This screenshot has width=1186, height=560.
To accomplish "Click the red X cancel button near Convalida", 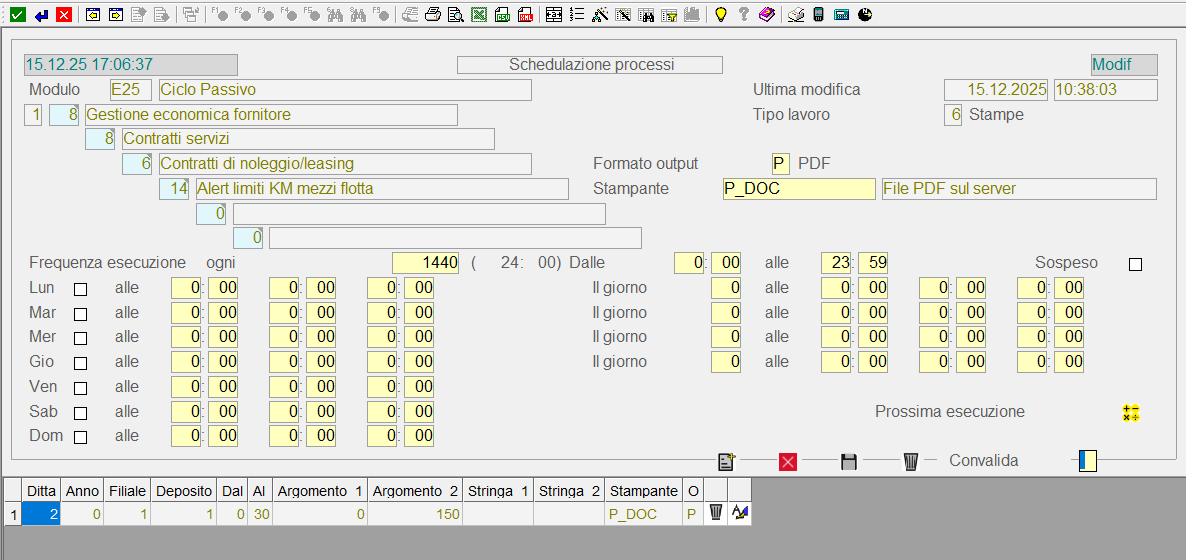I will tap(788, 461).
